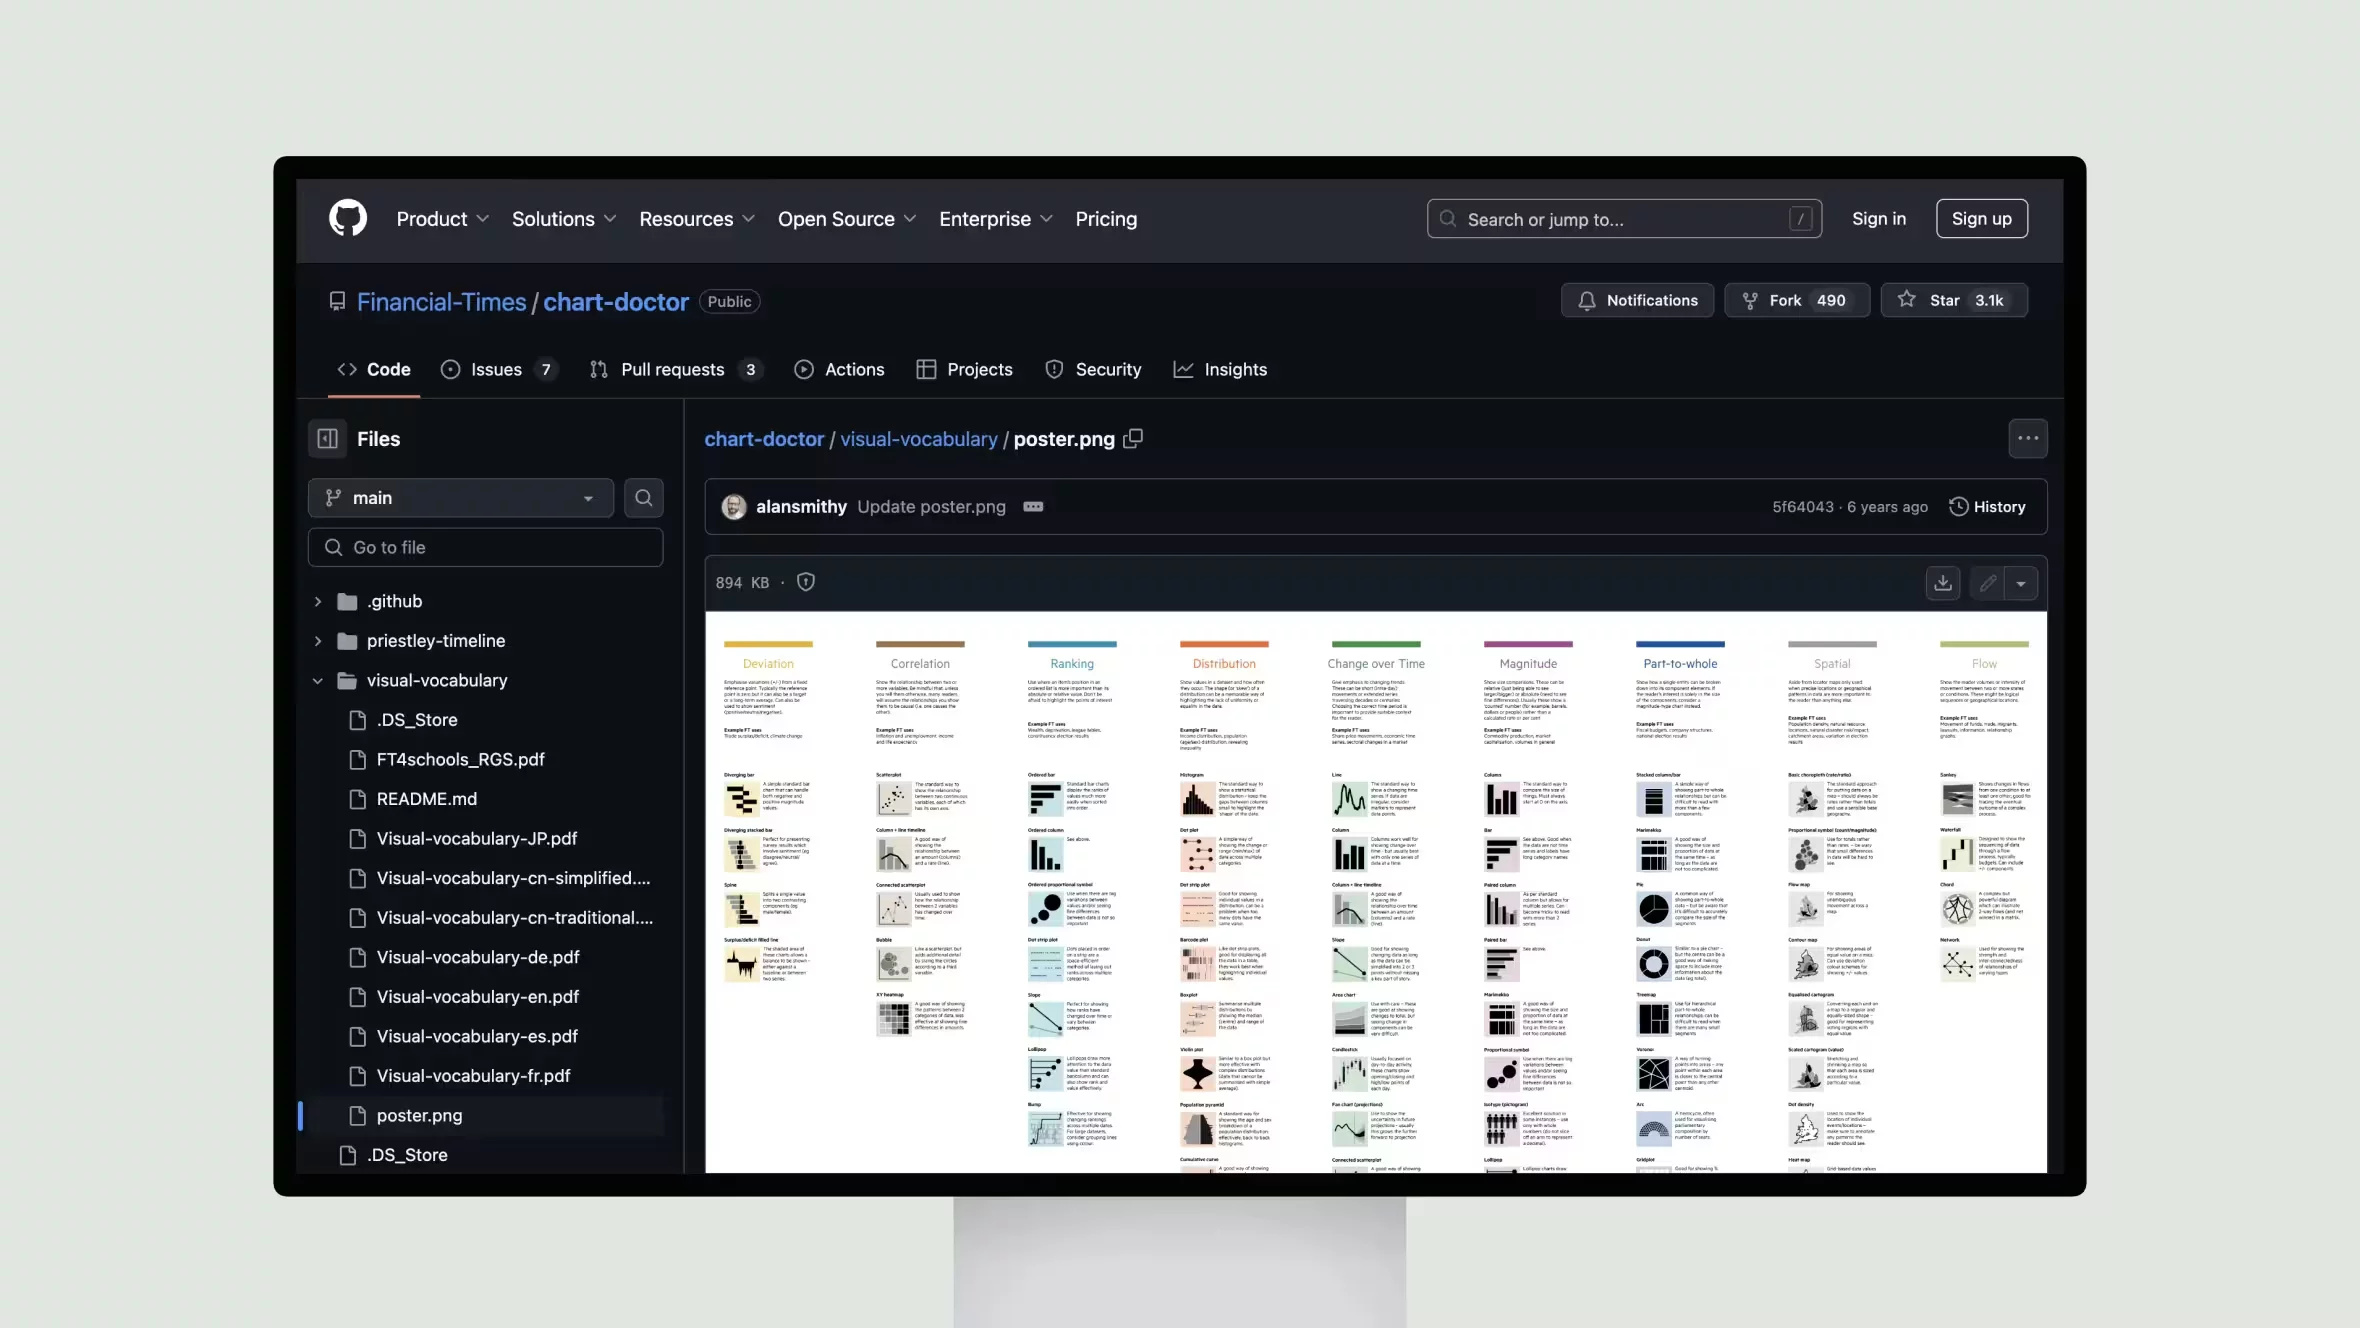
Task: Focus the Go to file field
Action: [x=485, y=547]
